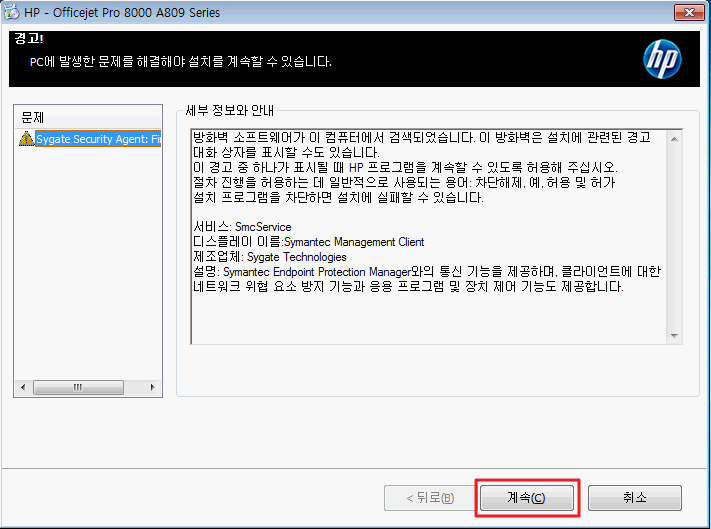Click the warning icon beside Sygate Security Agent
The width and height of the screenshot is (711, 529).
tap(26, 139)
